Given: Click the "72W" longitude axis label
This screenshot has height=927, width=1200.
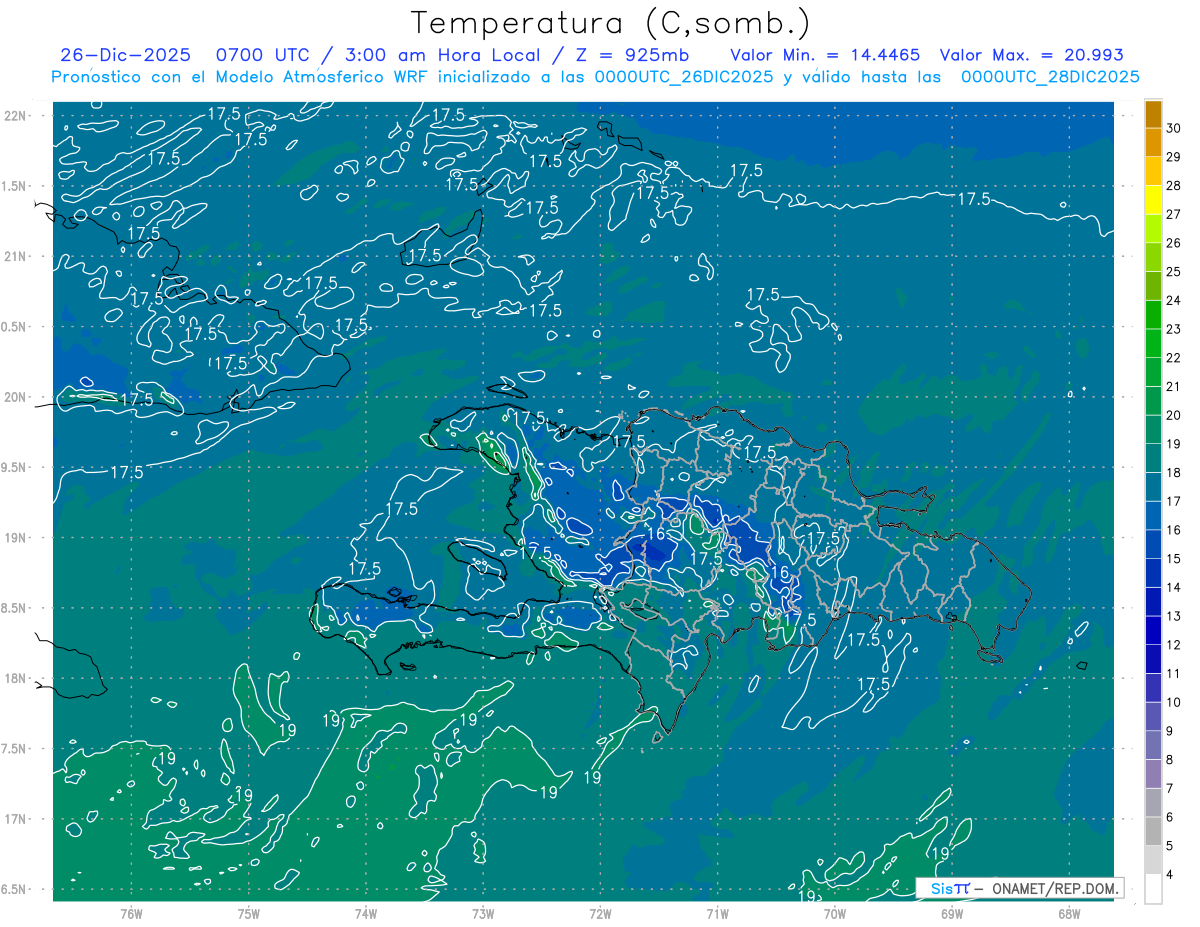Looking at the screenshot, I should 600,914.
